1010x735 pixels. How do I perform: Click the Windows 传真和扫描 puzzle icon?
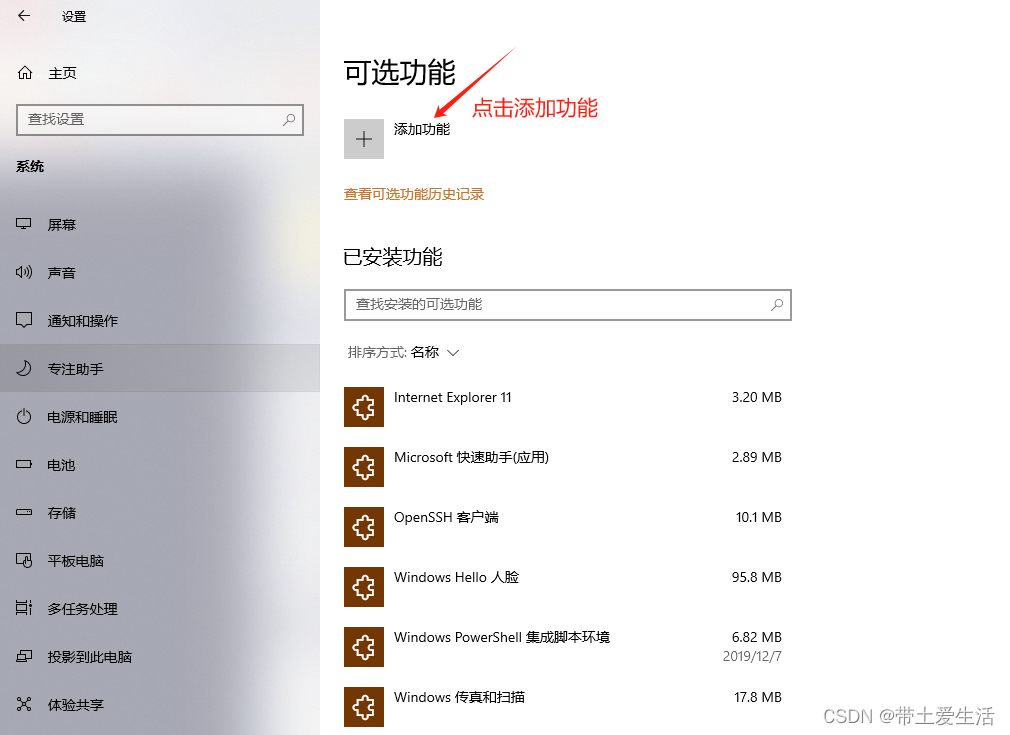coord(364,707)
